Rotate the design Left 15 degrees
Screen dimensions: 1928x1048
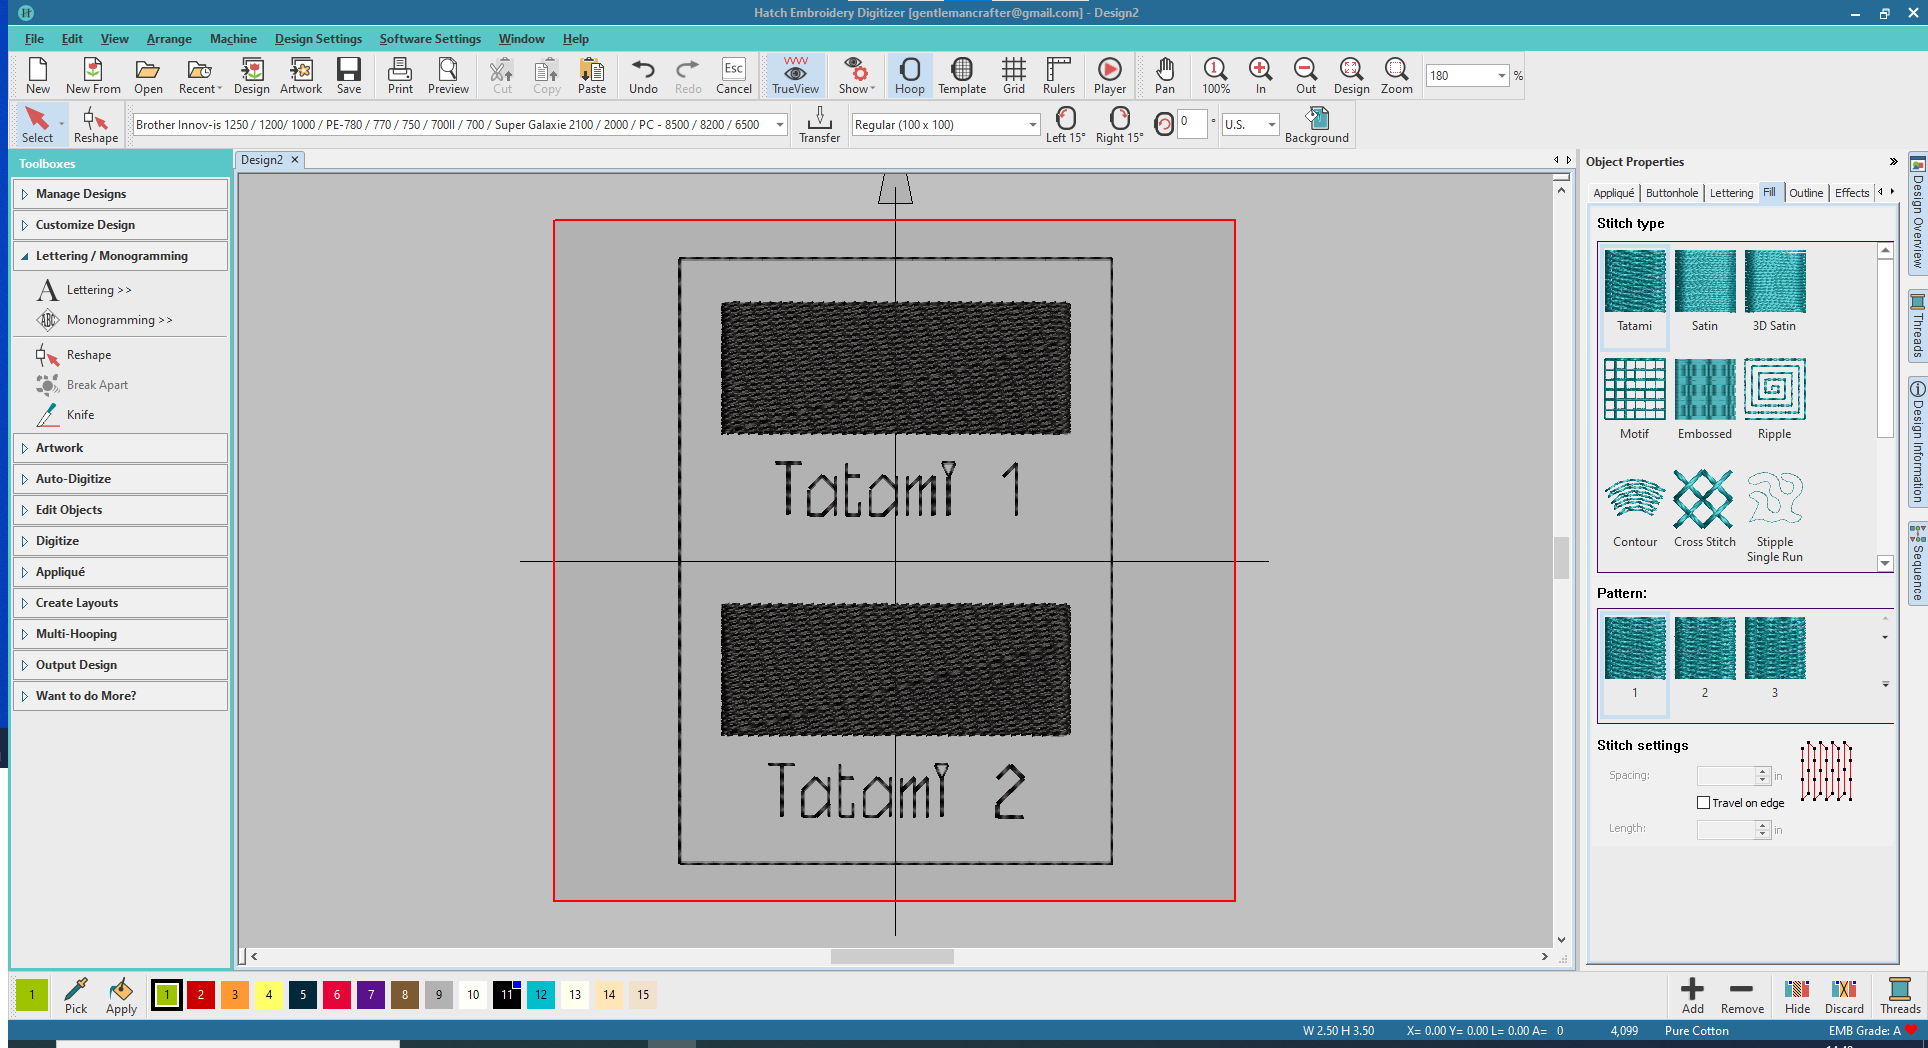1065,125
